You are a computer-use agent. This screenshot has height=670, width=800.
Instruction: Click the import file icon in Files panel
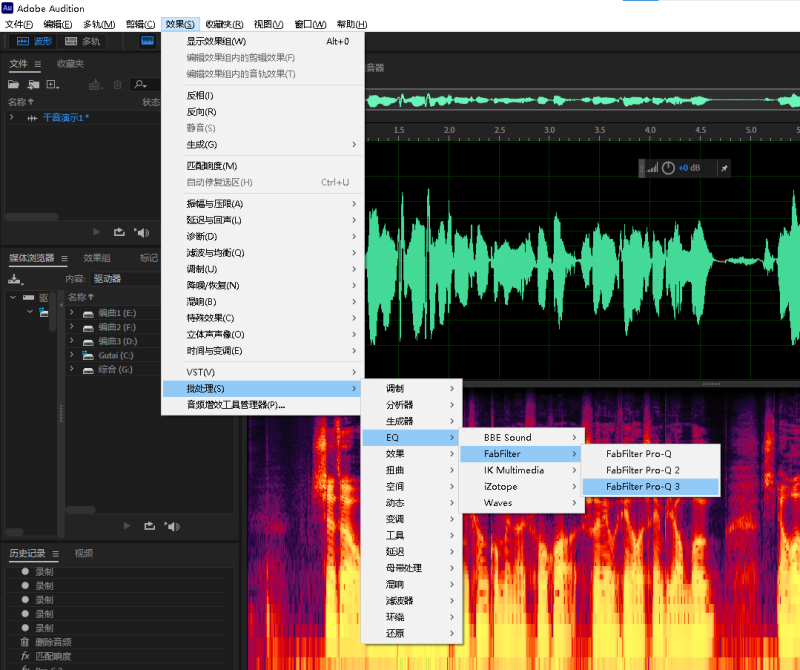(35, 85)
